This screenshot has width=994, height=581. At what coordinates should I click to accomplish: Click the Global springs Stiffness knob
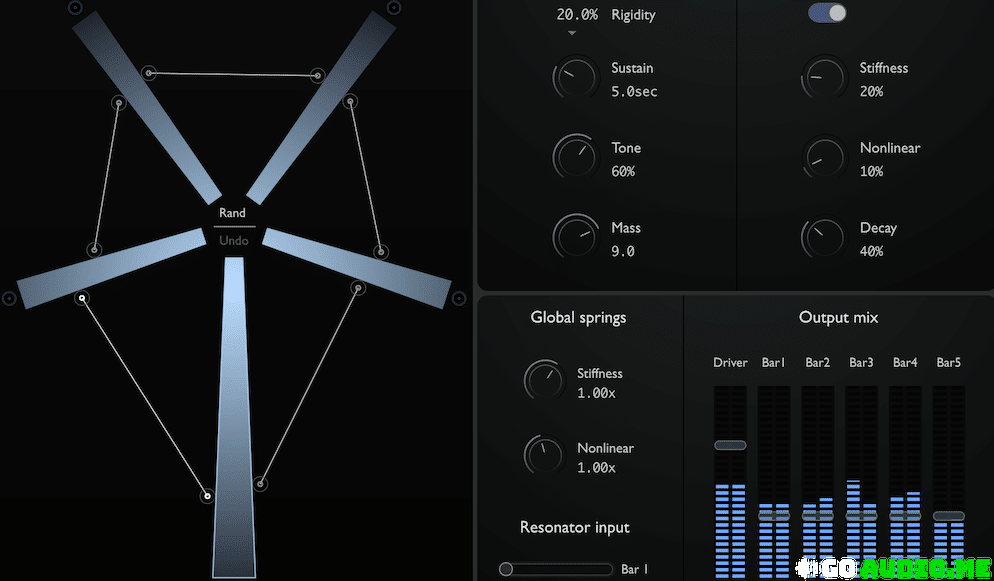pyautogui.click(x=545, y=381)
